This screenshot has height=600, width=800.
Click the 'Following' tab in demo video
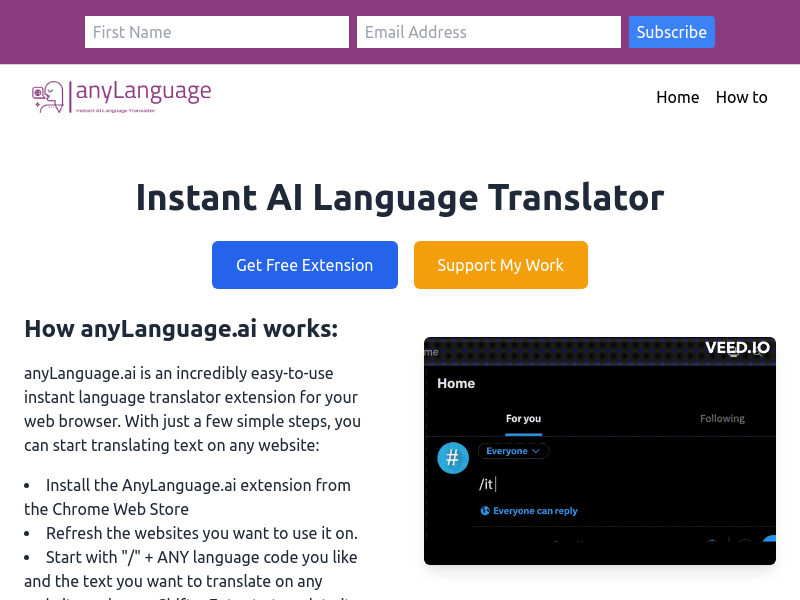pyautogui.click(x=722, y=418)
